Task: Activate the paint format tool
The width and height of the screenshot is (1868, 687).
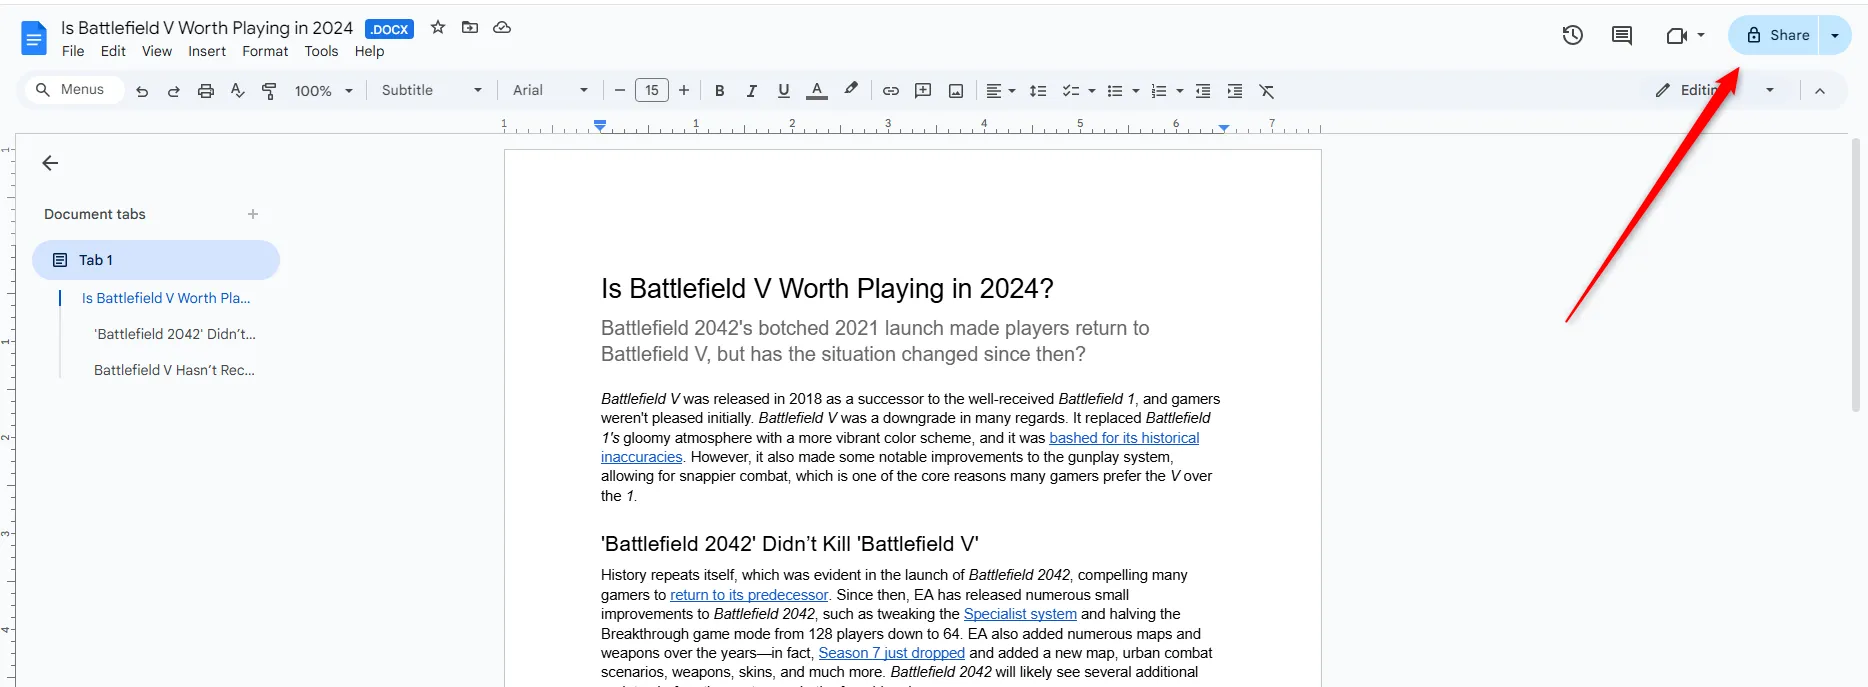Action: (x=269, y=91)
